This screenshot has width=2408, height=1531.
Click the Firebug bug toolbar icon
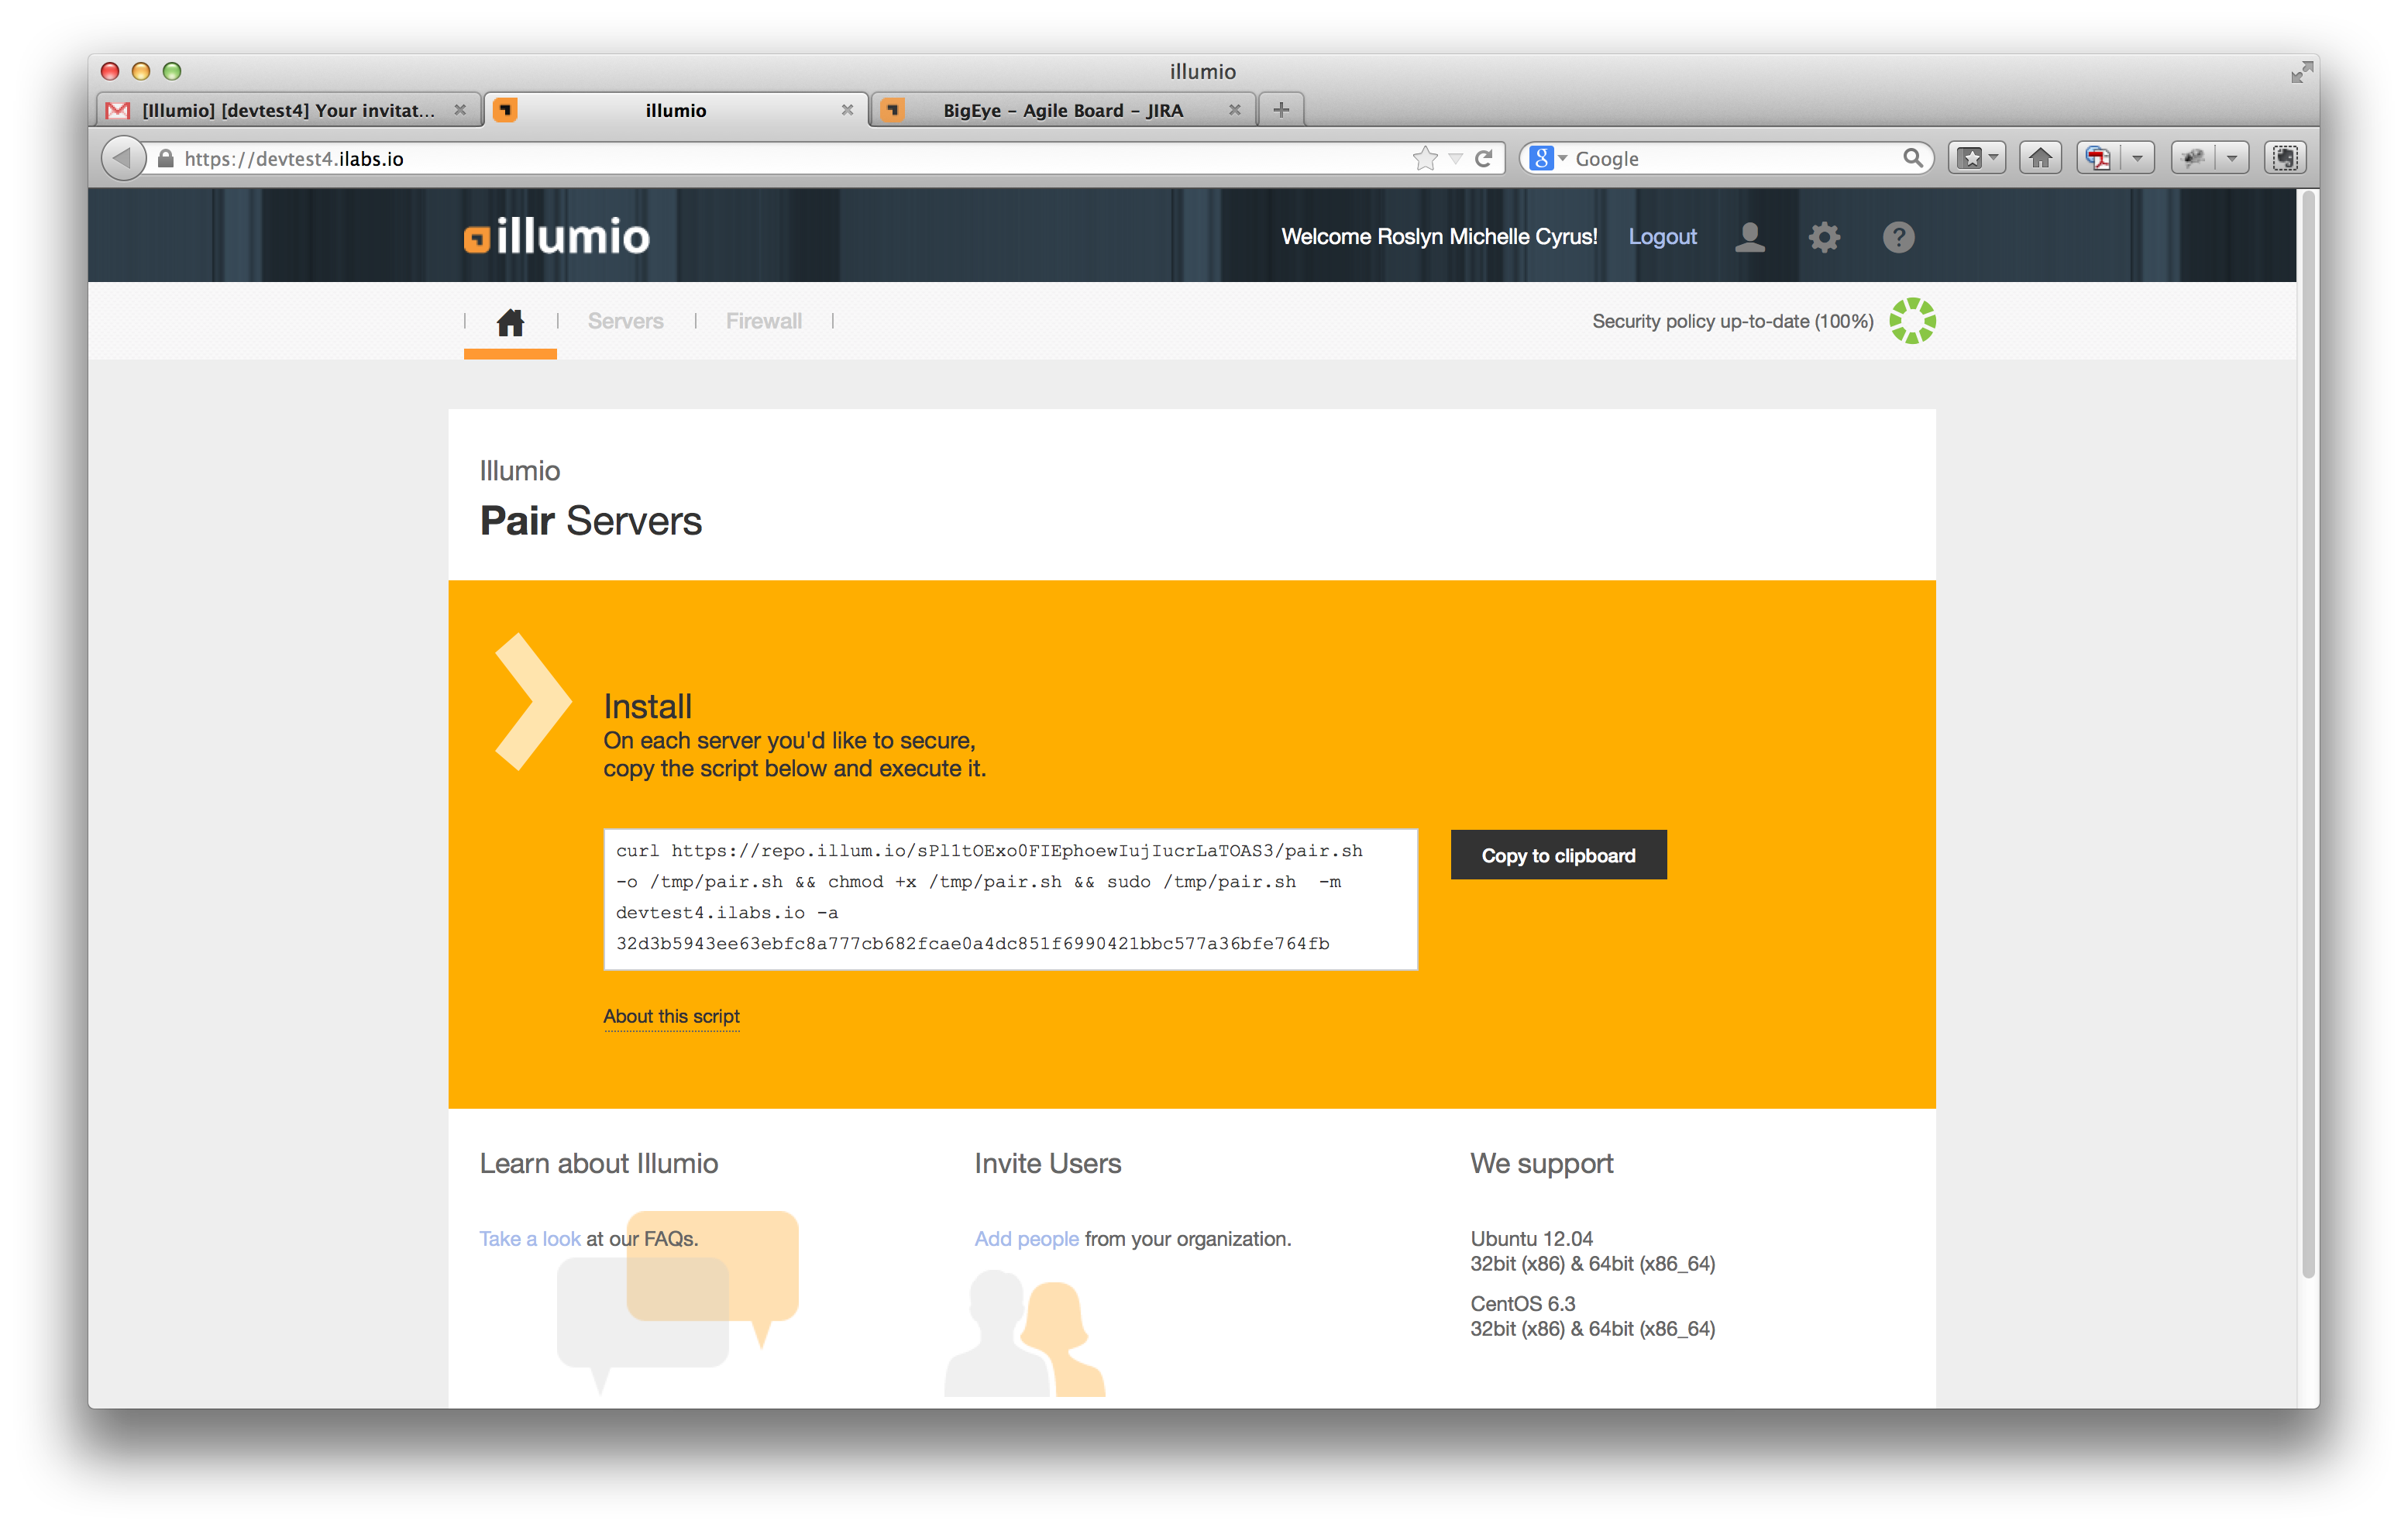pyautogui.click(x=2193, y=158)
